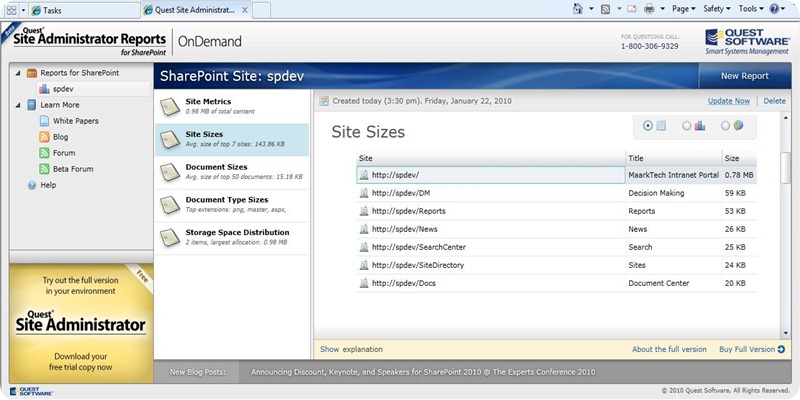Click the Blog RSS feed icon
This screenshot has width=800, height=400.
(x=44, y=137)
